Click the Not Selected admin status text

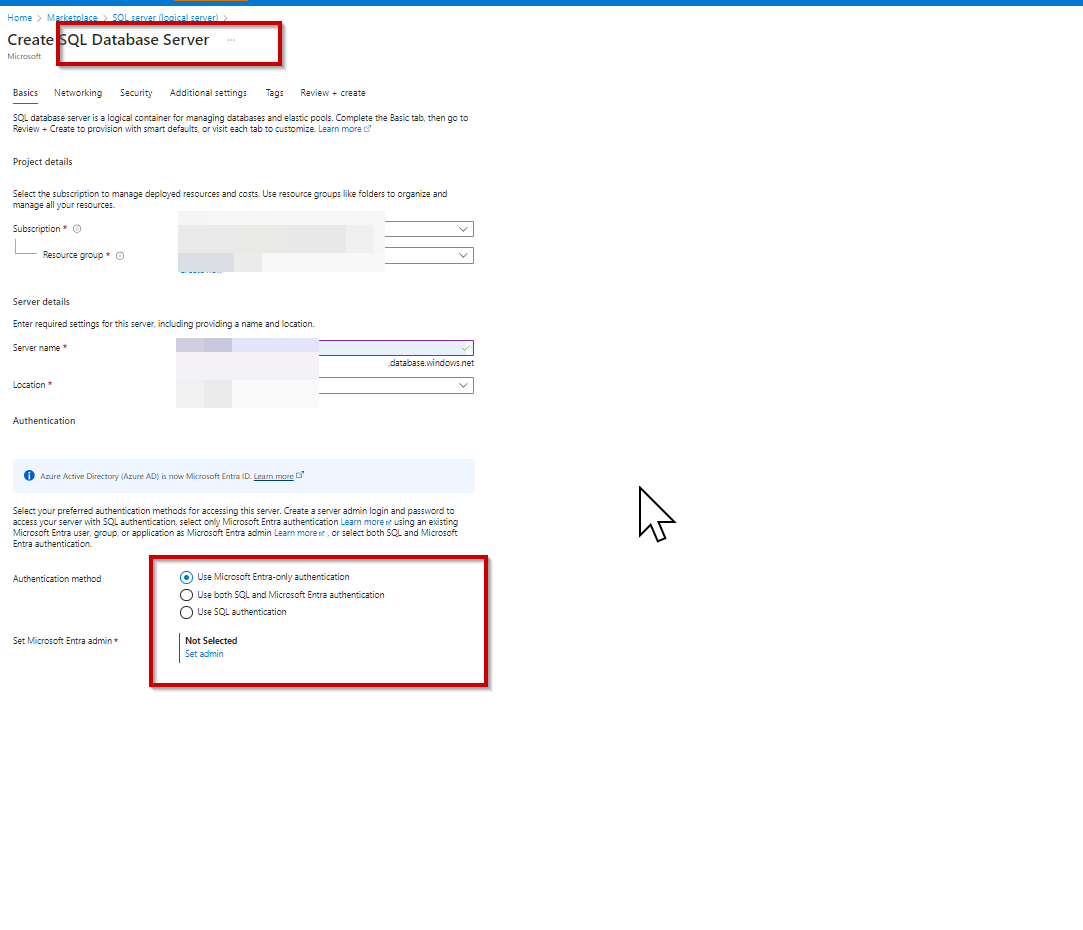click(x=211, y=640)
